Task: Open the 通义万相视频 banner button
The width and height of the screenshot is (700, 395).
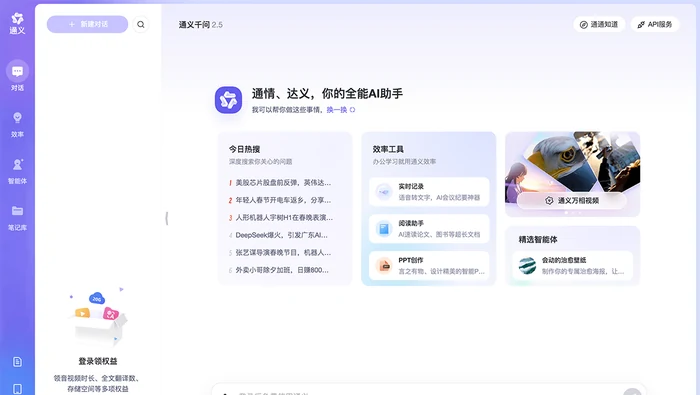Action: click(x=572, y=200)
